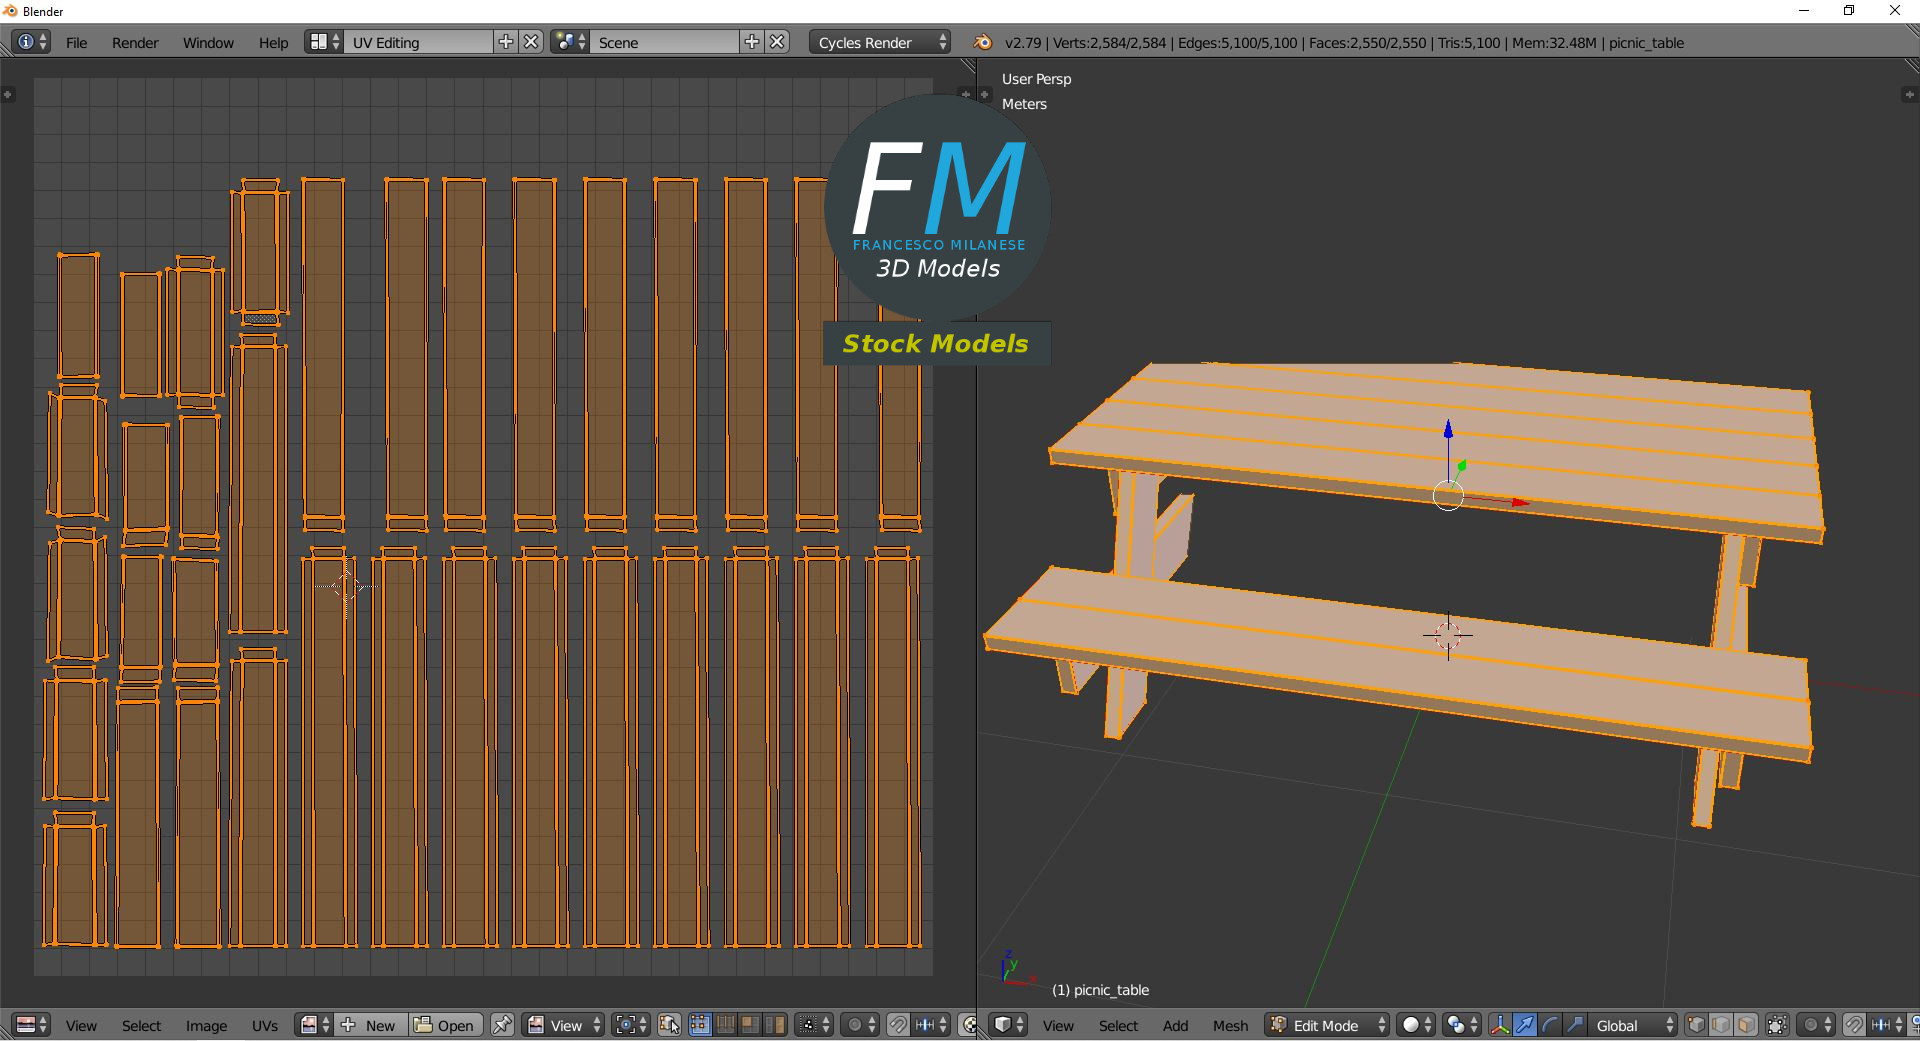The width and height of the screenshot is (1920, 1041).
Task: Delete the UV Editing screen layout
Action: tap(532, 42)
